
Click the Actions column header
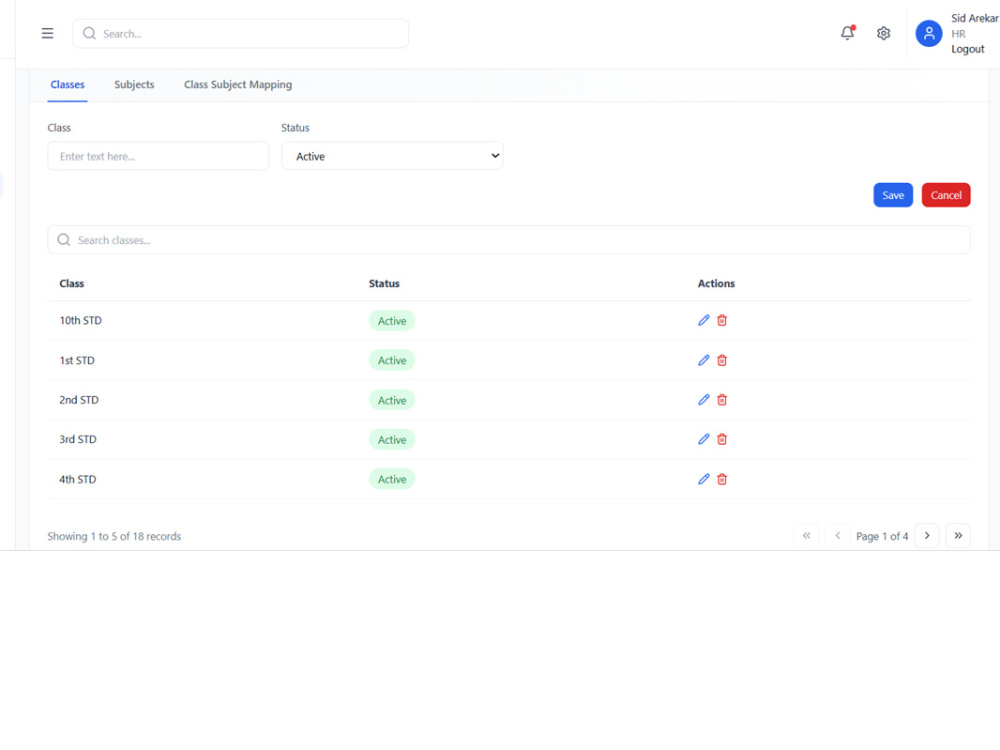(716, 283)
